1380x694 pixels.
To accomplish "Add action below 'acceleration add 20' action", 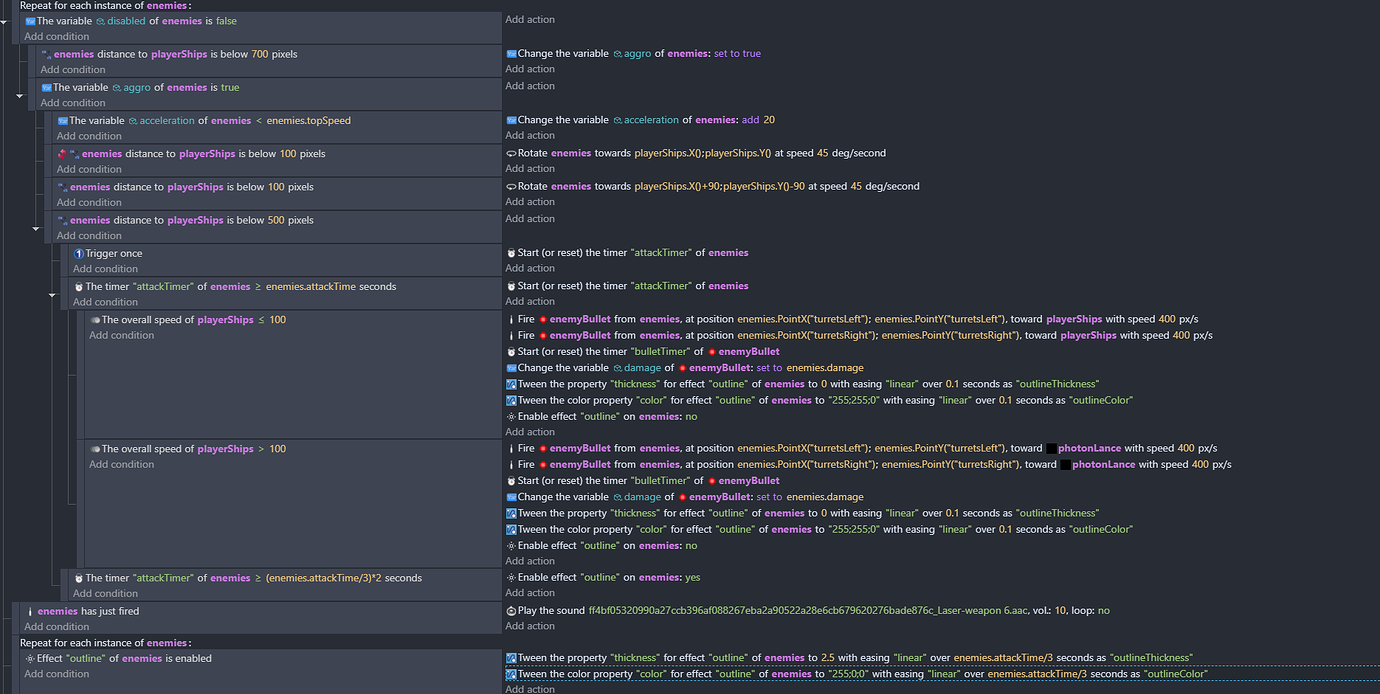I will [530, 136].
